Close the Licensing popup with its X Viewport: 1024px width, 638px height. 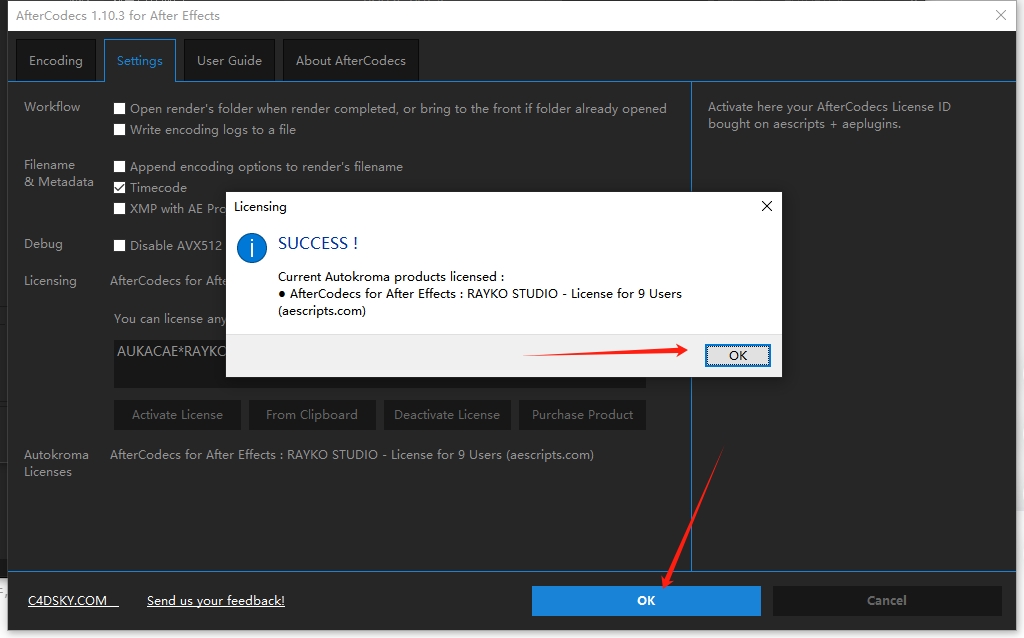[x=767, y=206]
